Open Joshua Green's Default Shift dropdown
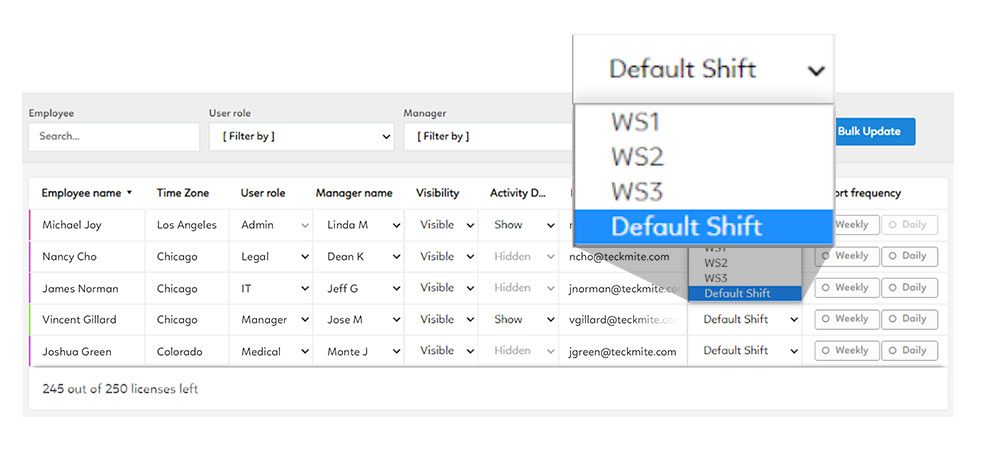The image size is (982, 452). tap(750, 351)
